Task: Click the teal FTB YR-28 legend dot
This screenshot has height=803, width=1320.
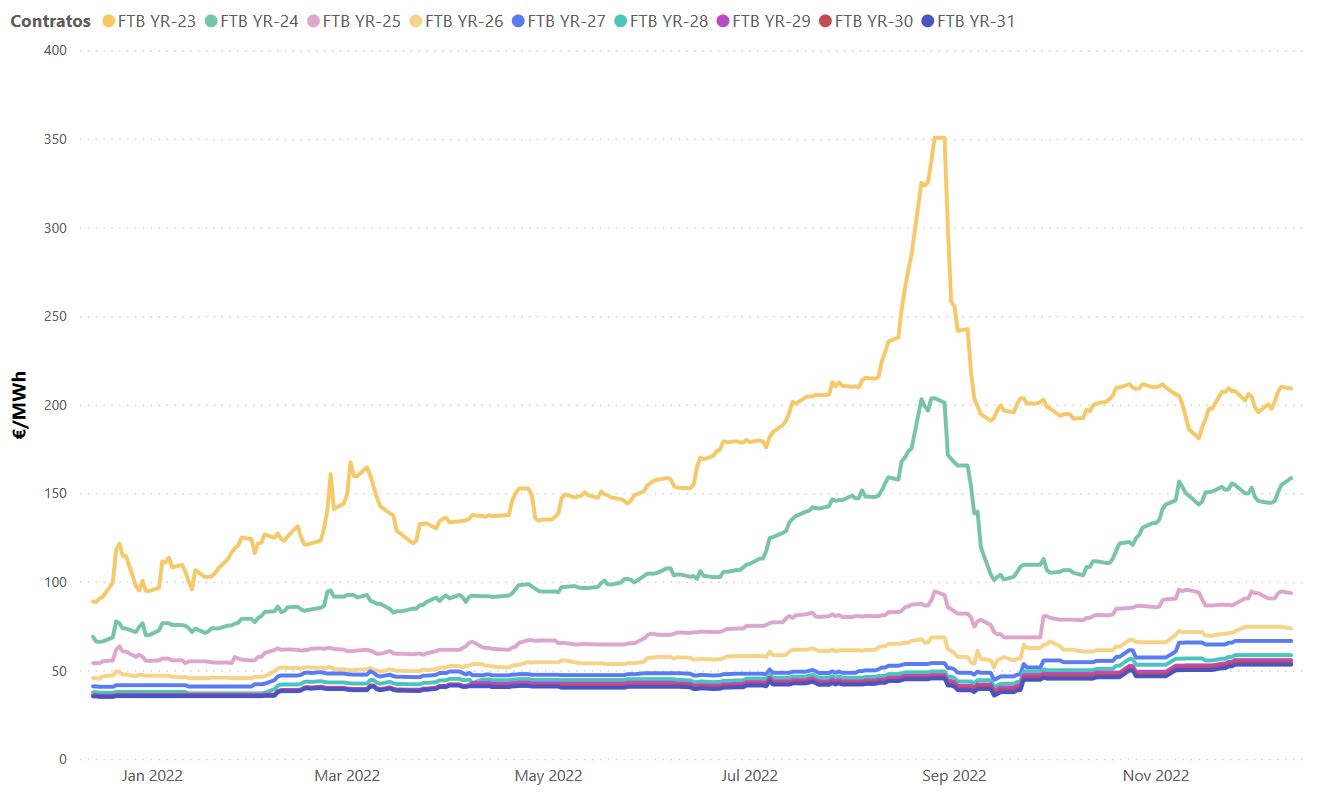Action: pos(621,21)
